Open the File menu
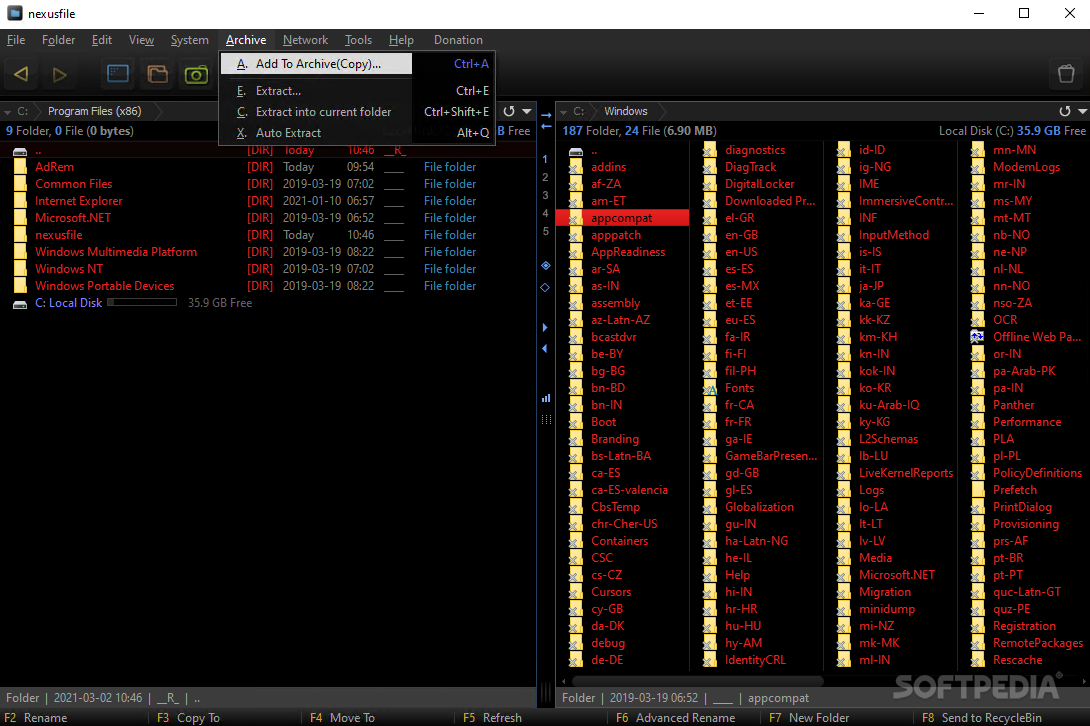This screenshot has height=726, width=1090. point(16,40)
